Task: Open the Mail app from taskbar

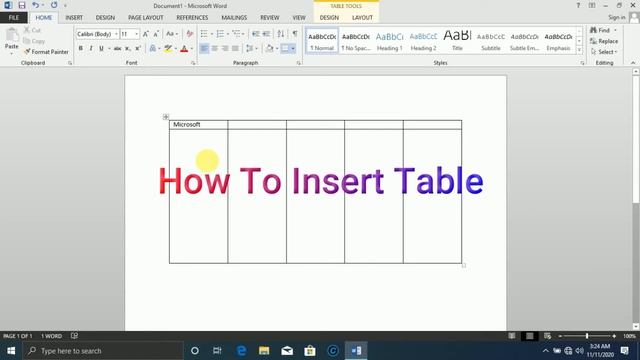Action: click(287, 351)
